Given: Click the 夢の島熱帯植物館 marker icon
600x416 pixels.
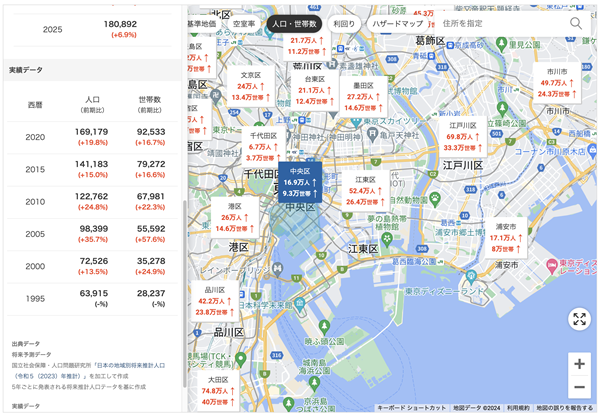Looking at the screenshot, I should [x=387, y=239].
